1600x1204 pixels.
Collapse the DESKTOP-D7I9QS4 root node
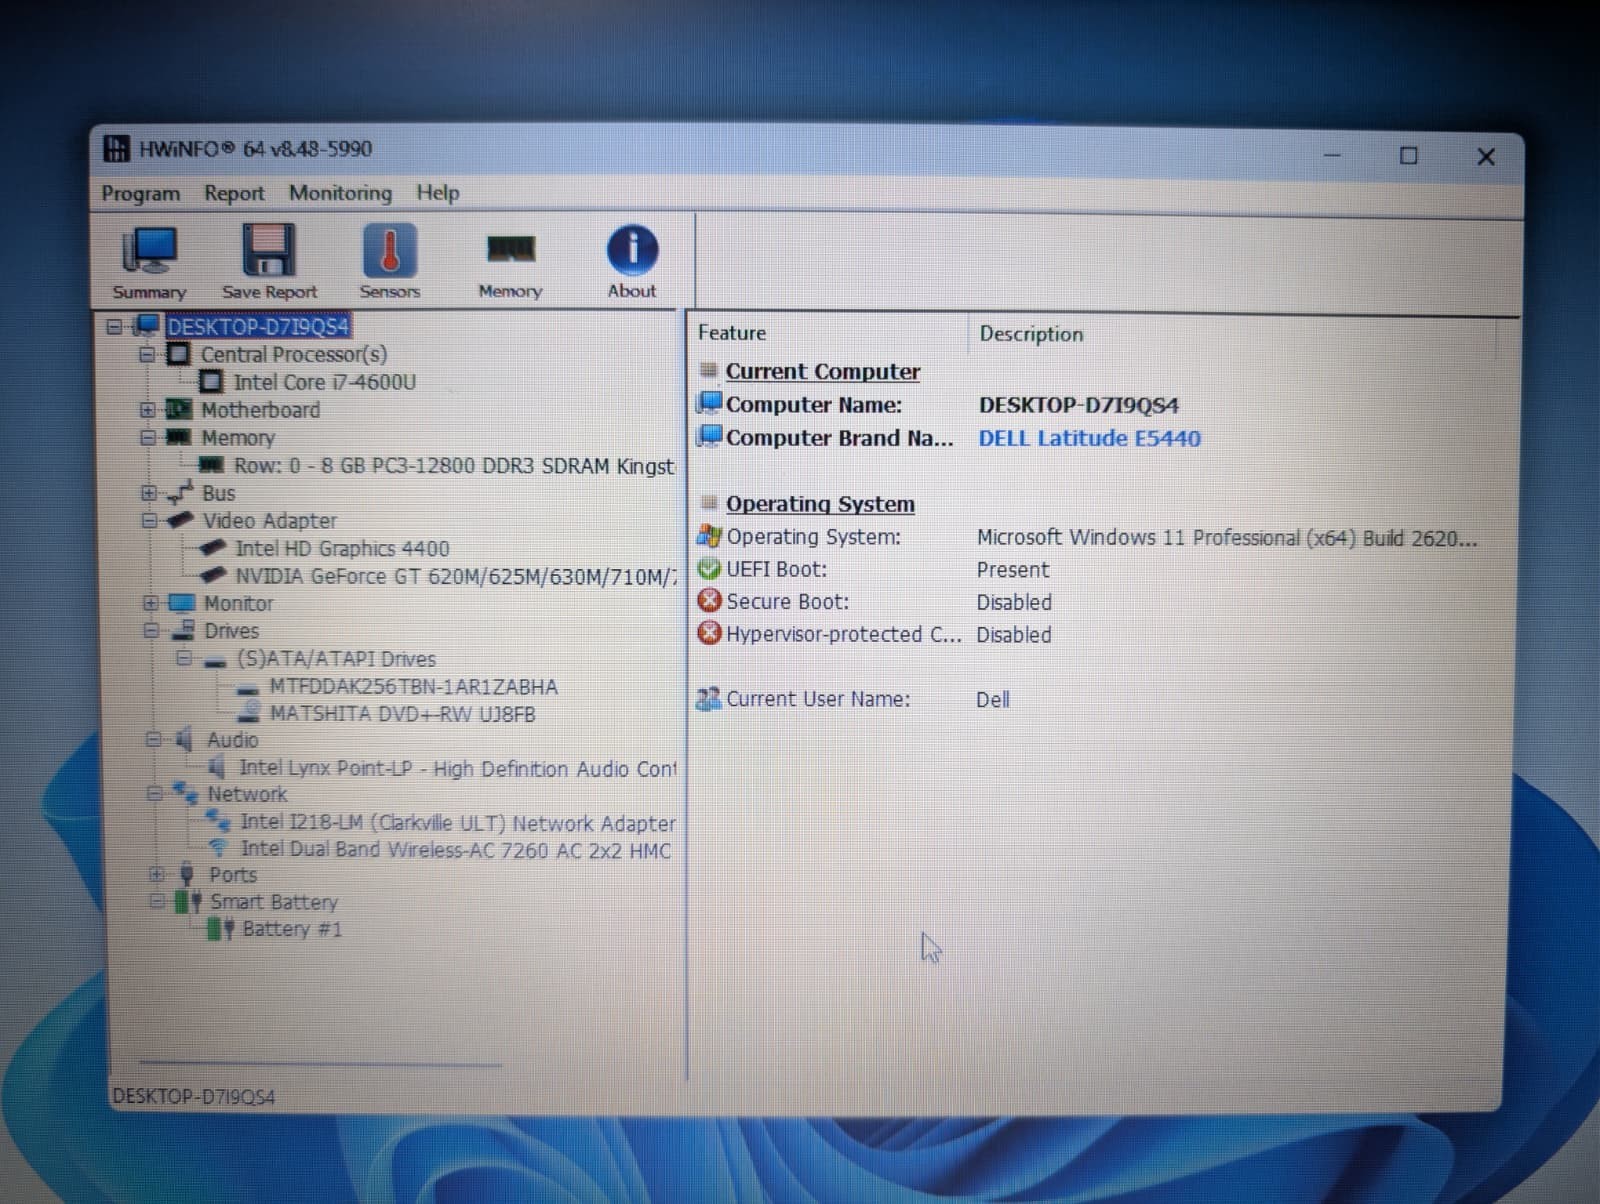114,326
